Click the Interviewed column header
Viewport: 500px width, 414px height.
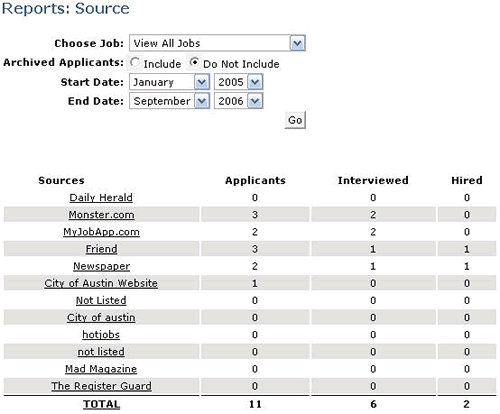pyautogui.click(x=373, y=180)
